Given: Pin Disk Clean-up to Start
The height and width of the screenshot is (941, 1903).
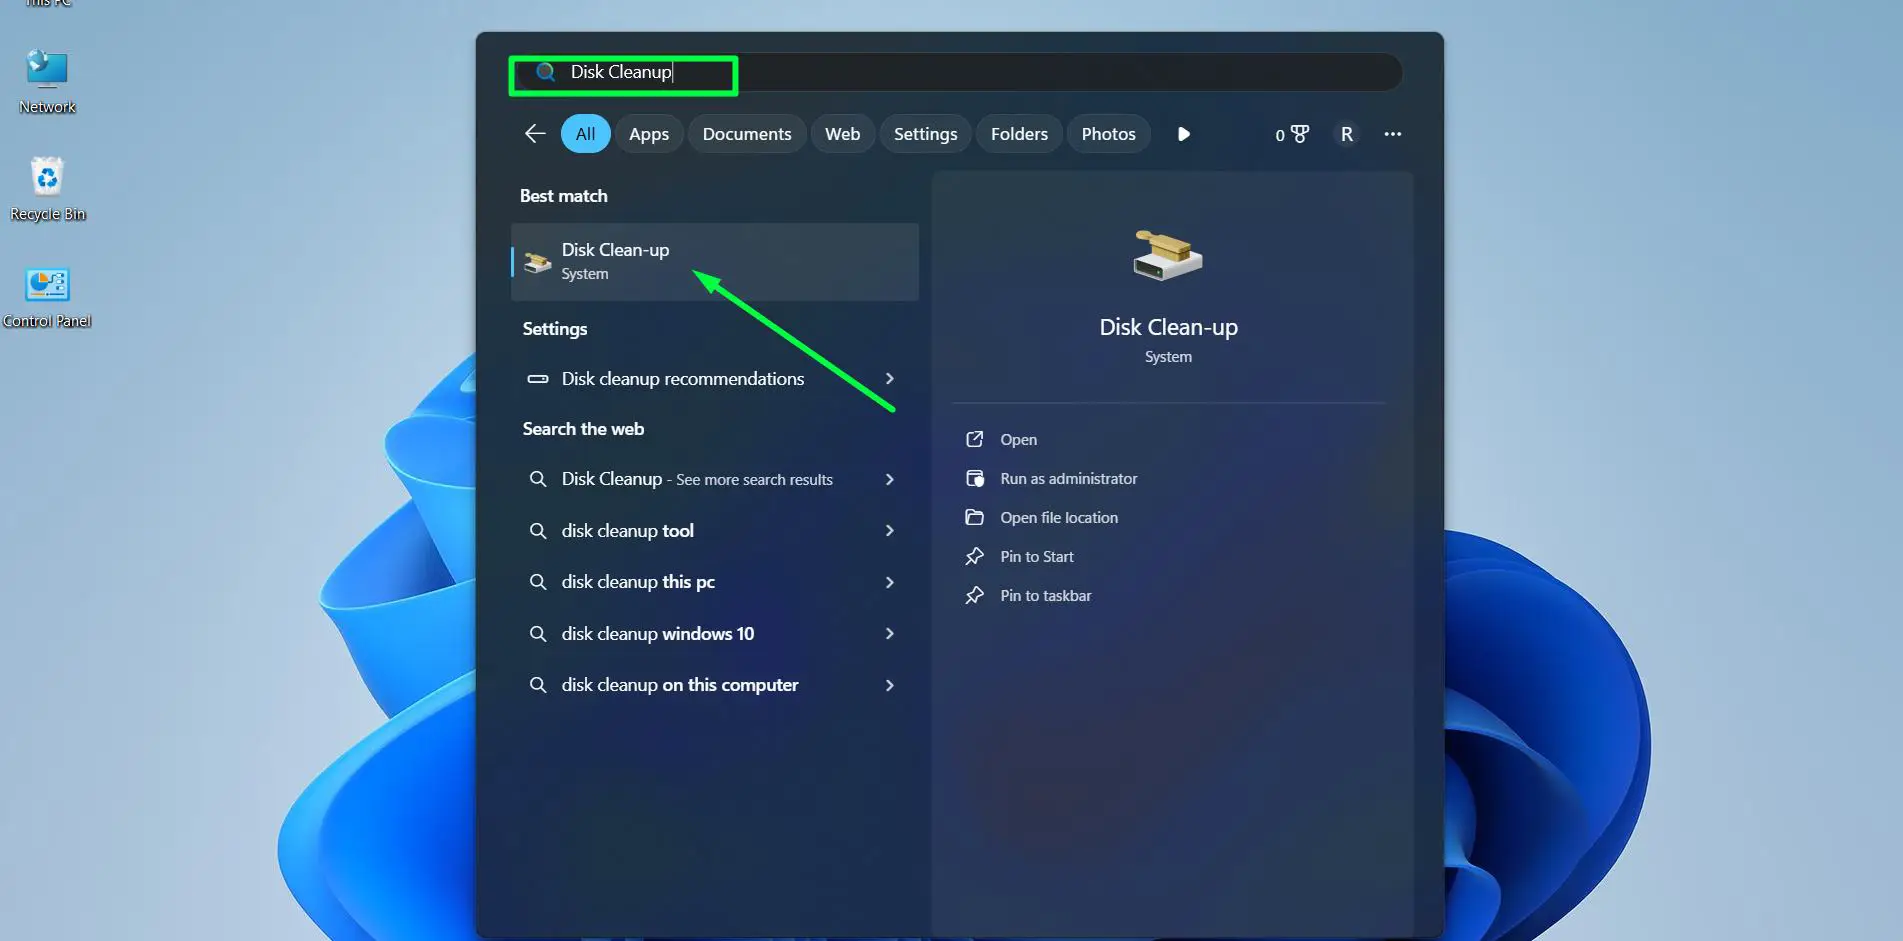Looking at the screenshot, I should pyautogui.click(x=1036, y=556).
